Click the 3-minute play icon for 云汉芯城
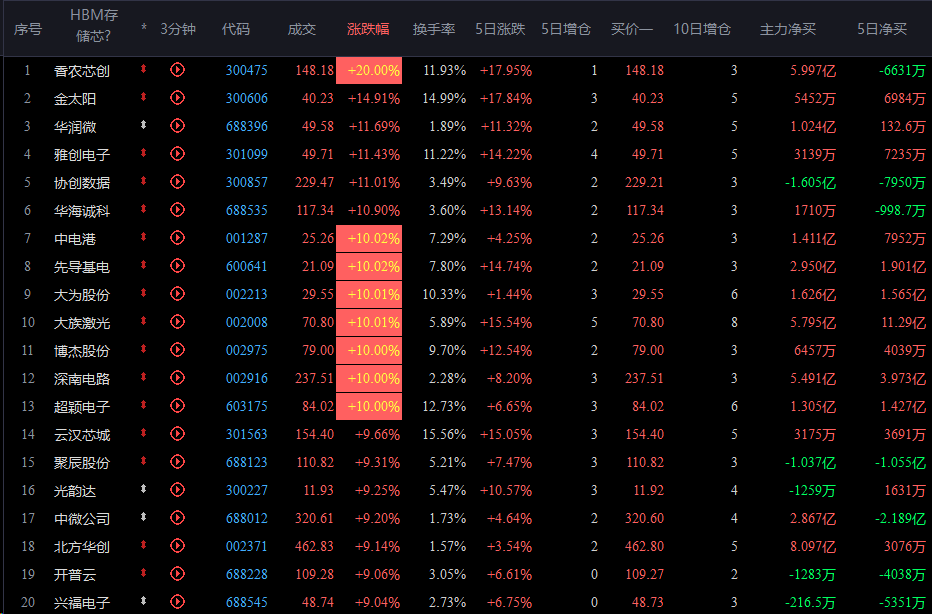932x614 pixels. point(178,435)
